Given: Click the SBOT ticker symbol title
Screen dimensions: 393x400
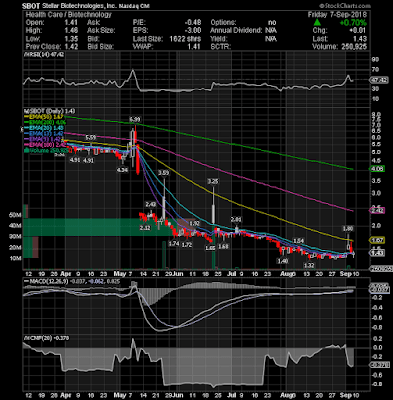Looking at the screenshot, I should point(31,6).
